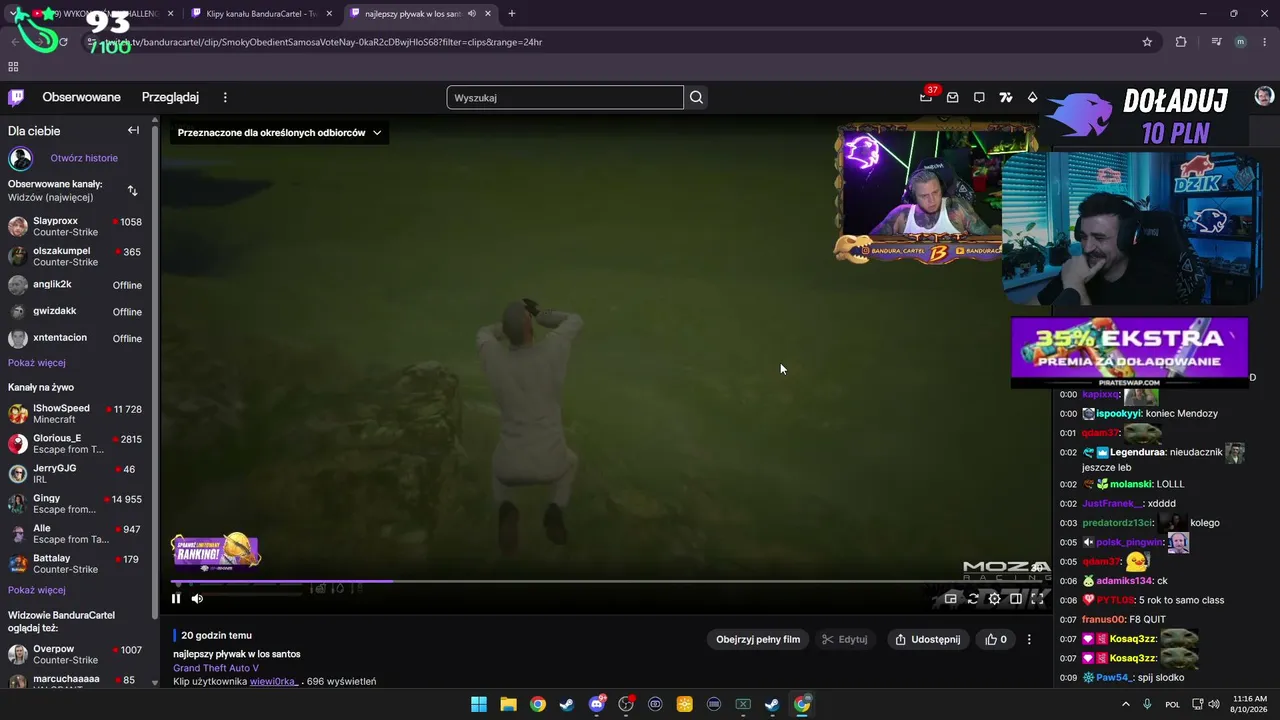Switch to the 'najlepszy pływak w los santos' tab
This screenshot has height=720, width=1280.
click(421, 14)
